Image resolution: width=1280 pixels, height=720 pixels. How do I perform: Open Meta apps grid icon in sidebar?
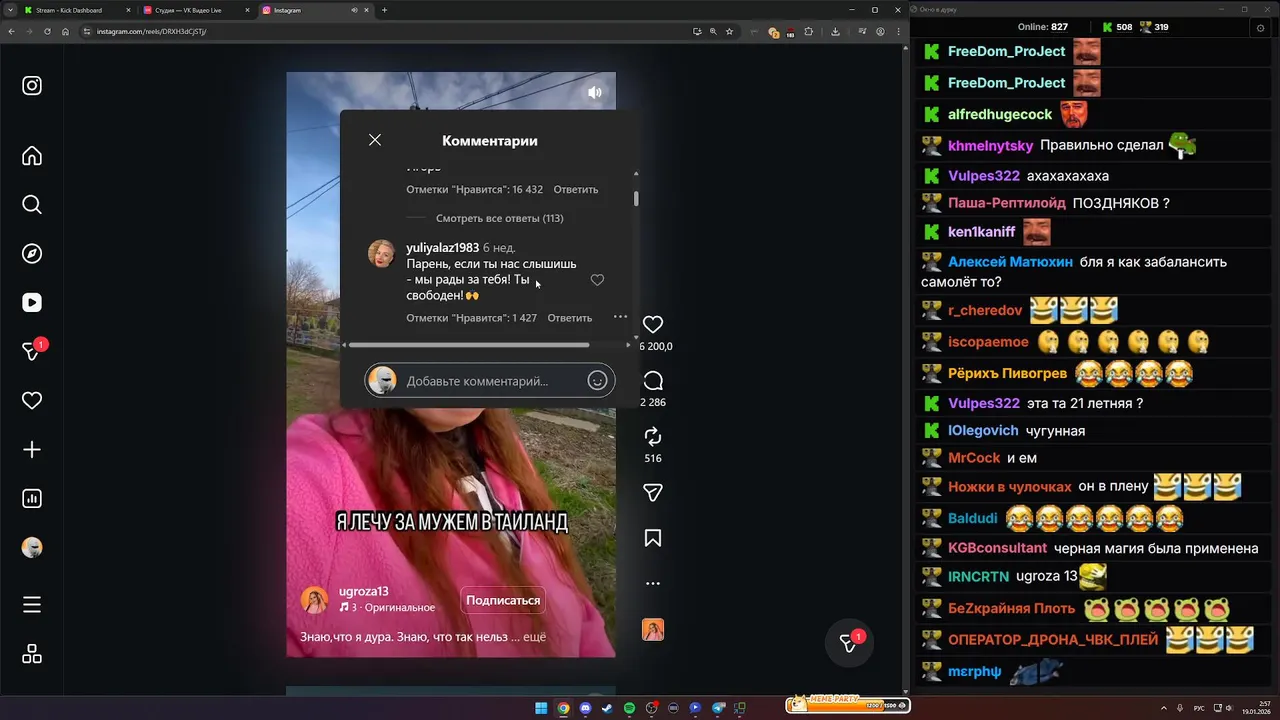coord(32,654)
